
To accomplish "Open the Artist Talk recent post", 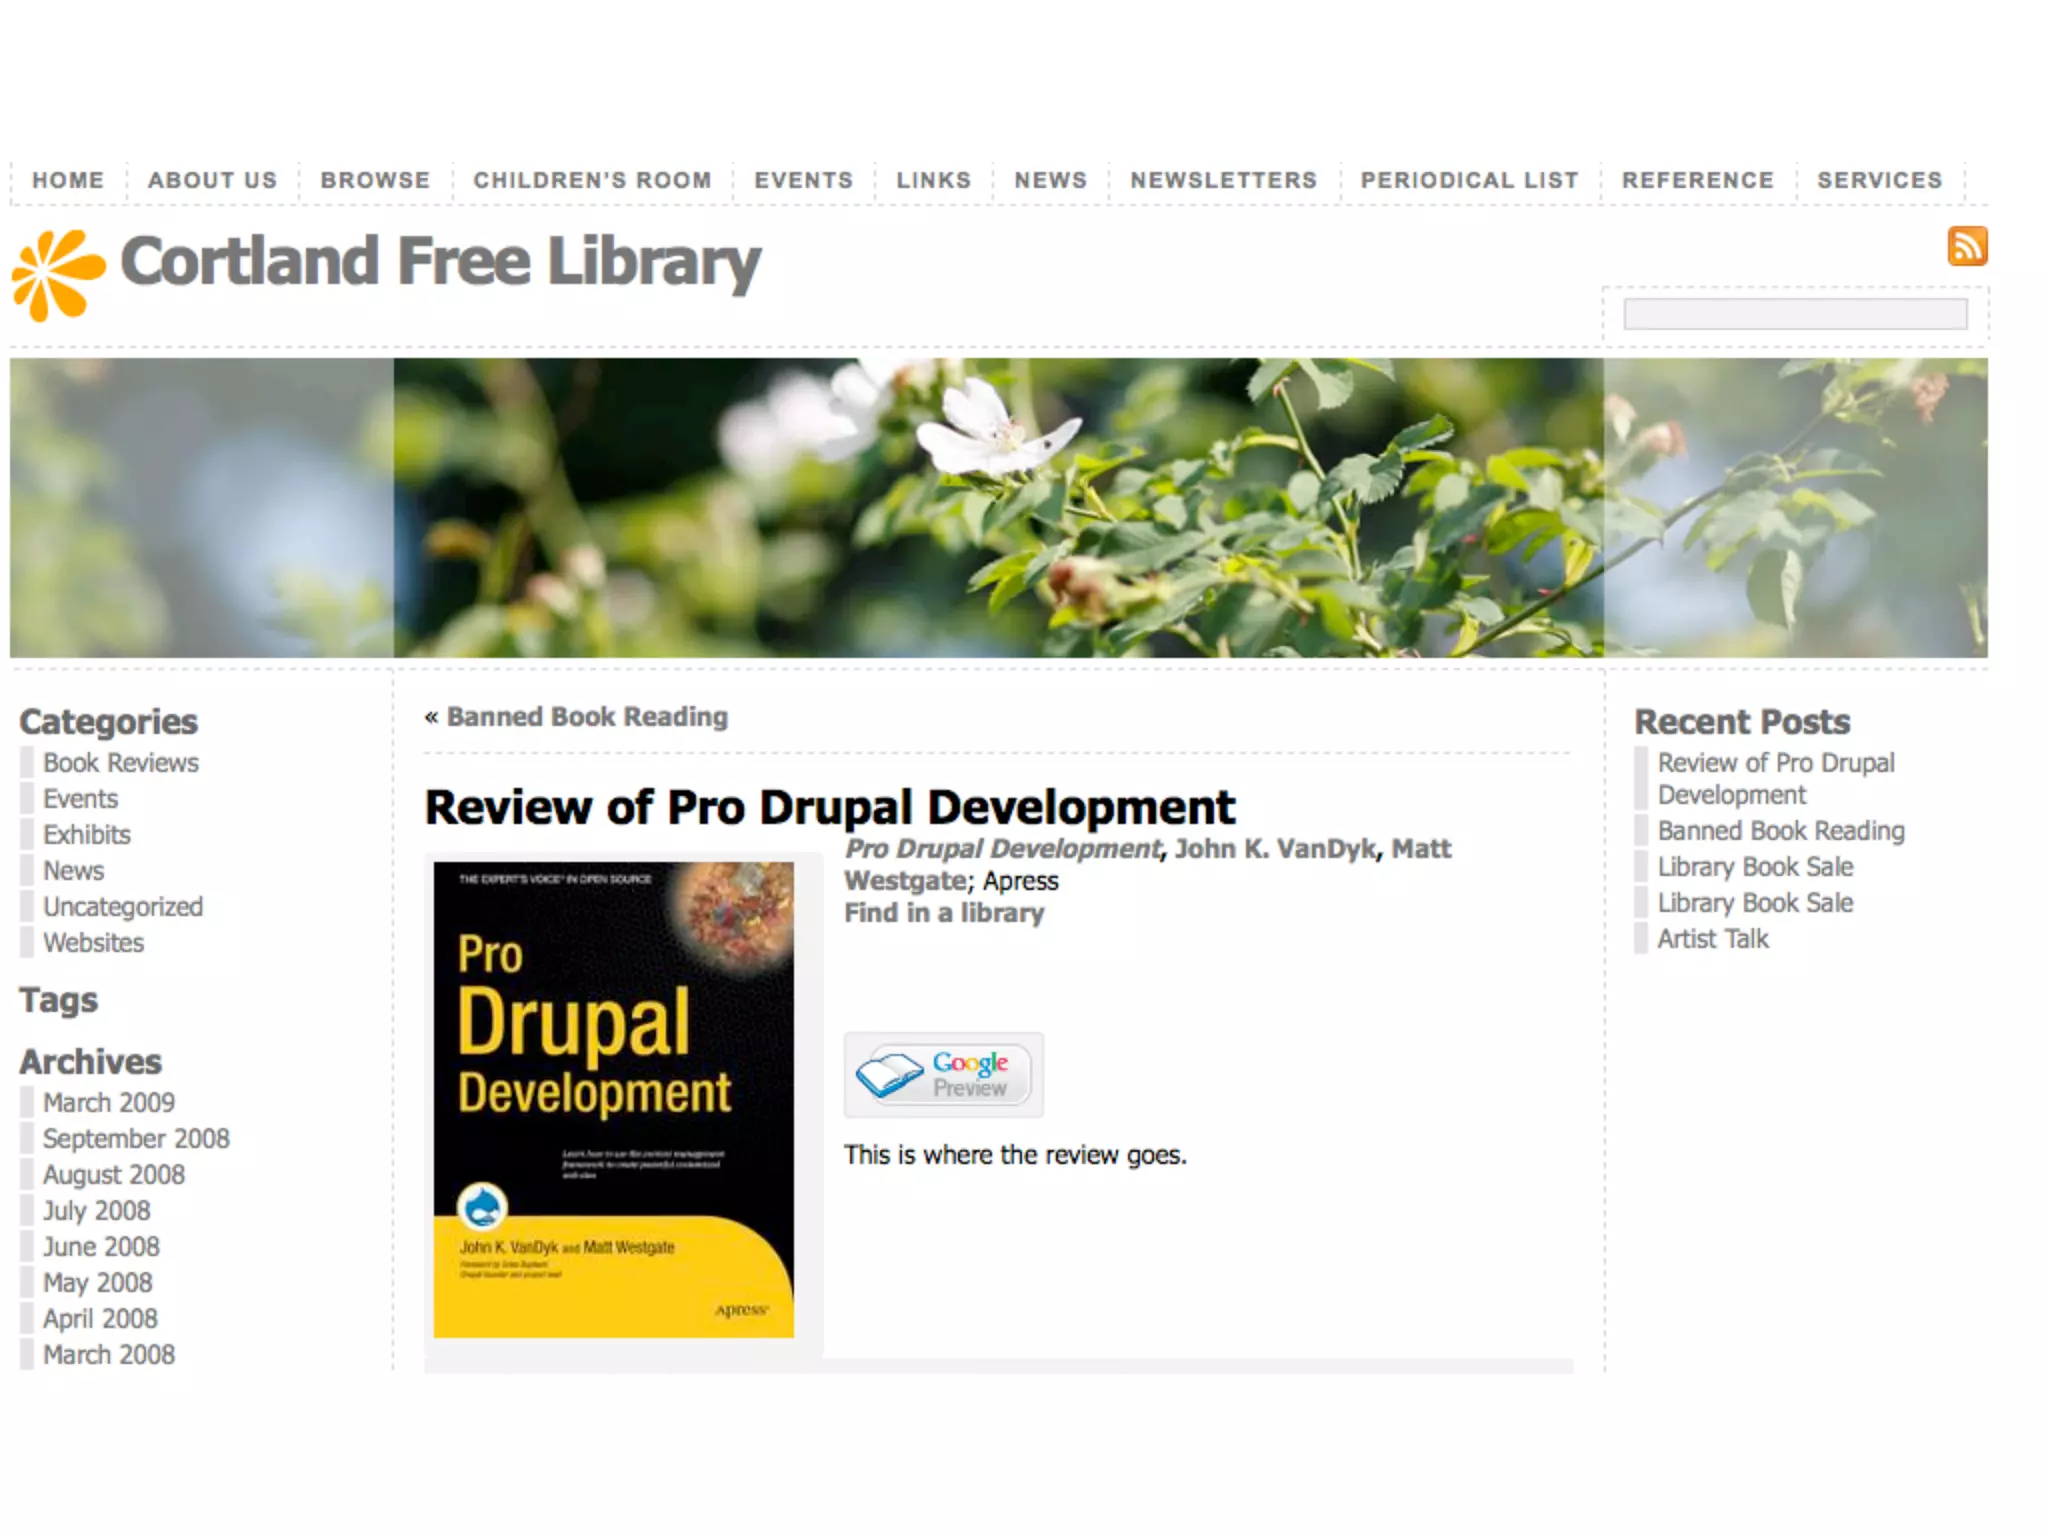I will pos(1712,939).
